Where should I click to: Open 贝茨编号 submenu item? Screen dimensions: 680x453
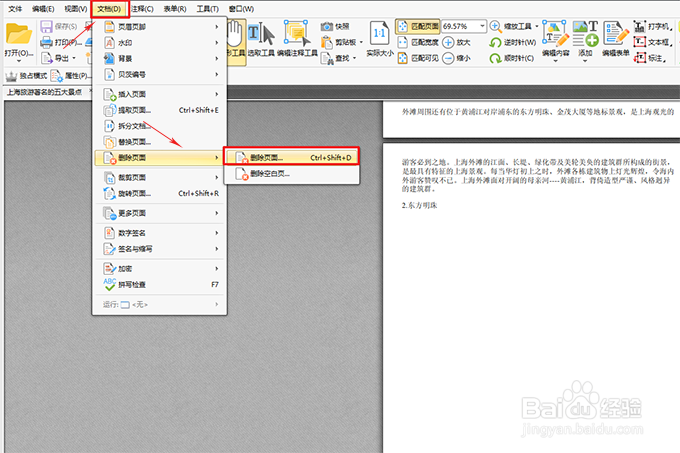(160, 75)
